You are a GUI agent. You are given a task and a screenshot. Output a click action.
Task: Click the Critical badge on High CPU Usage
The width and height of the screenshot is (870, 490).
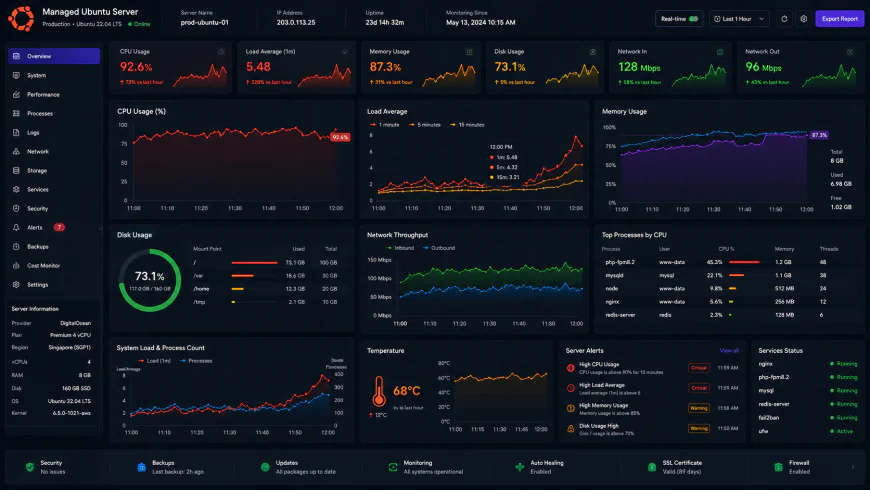coord(699,368)
